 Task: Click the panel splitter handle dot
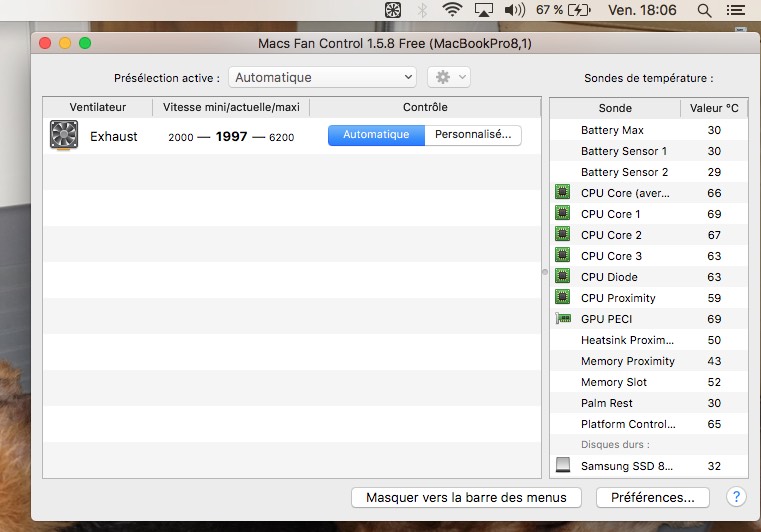(x=545, y=272)
